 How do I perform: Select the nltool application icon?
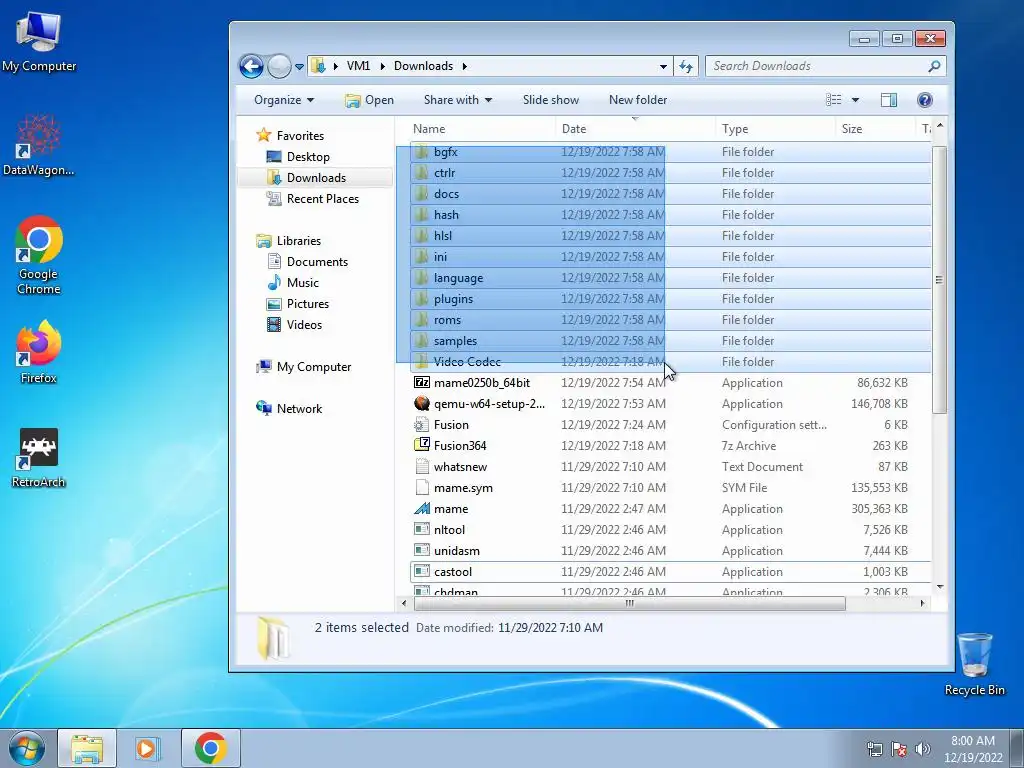[422, 530]
